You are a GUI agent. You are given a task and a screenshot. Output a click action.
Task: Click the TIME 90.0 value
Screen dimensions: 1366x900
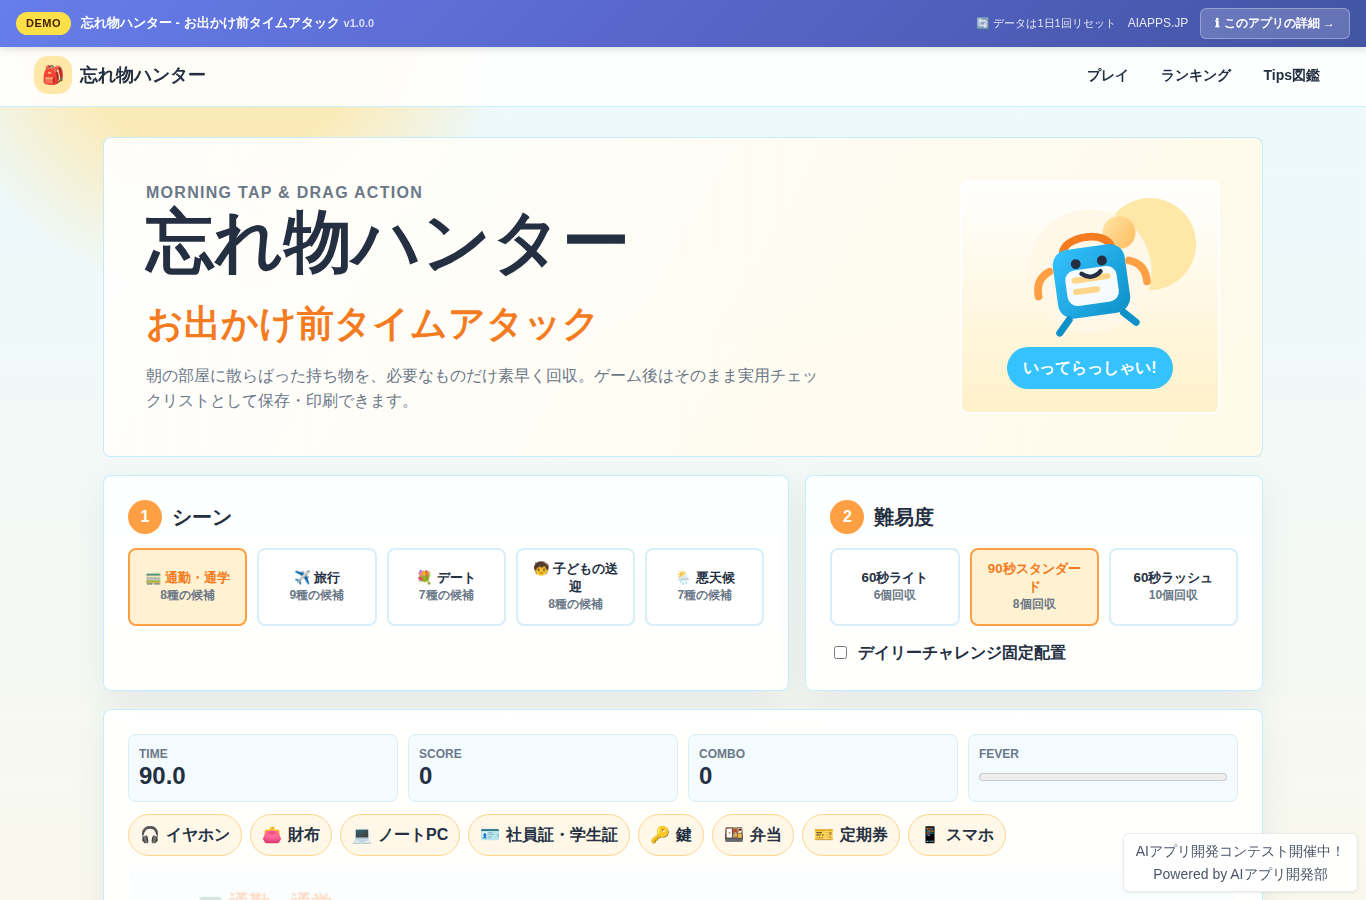pos(162,776)
